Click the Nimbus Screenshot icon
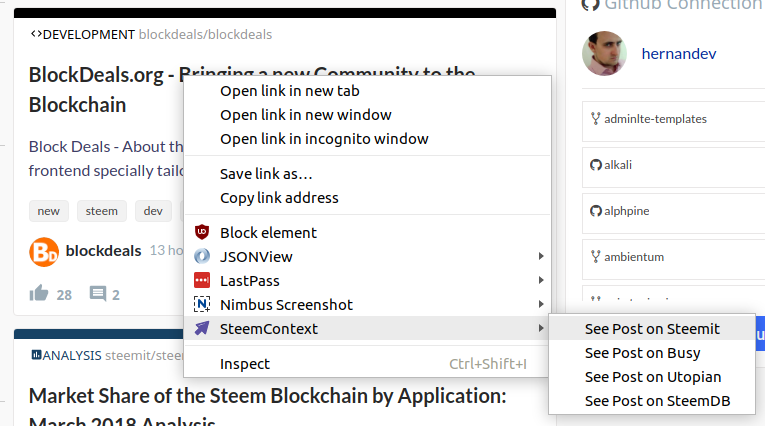The width and height of the screenshot is (765, 426). 202,305
